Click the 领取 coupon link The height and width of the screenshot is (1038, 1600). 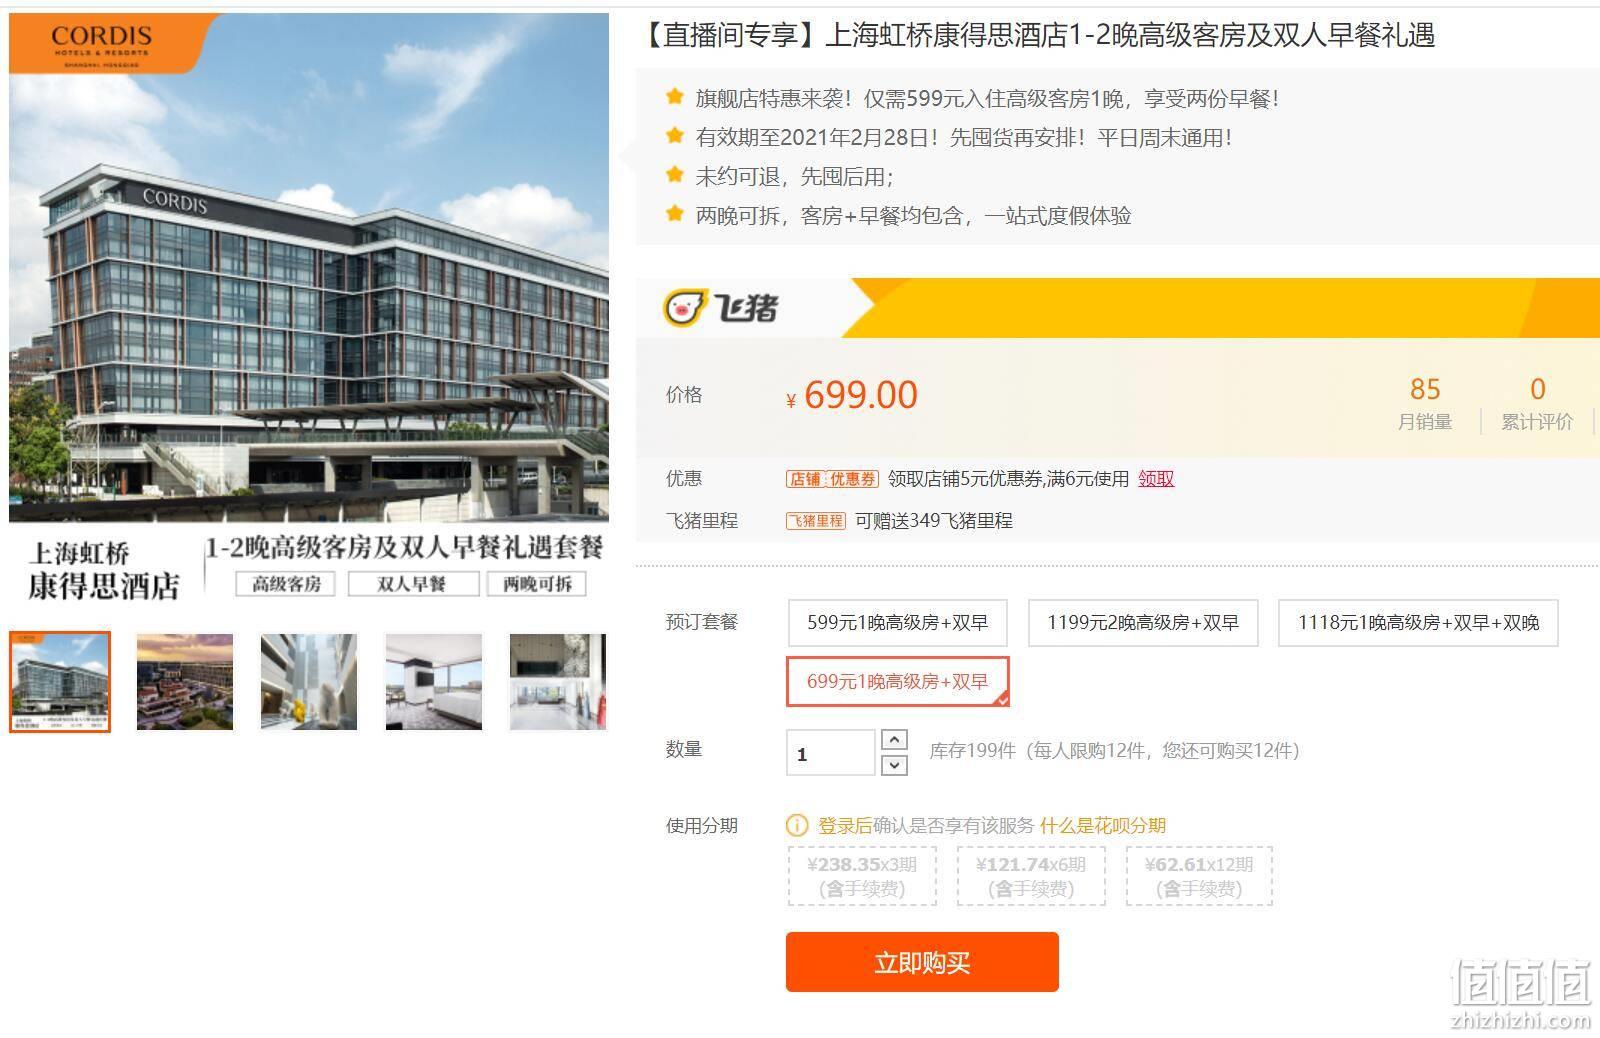1156,479
